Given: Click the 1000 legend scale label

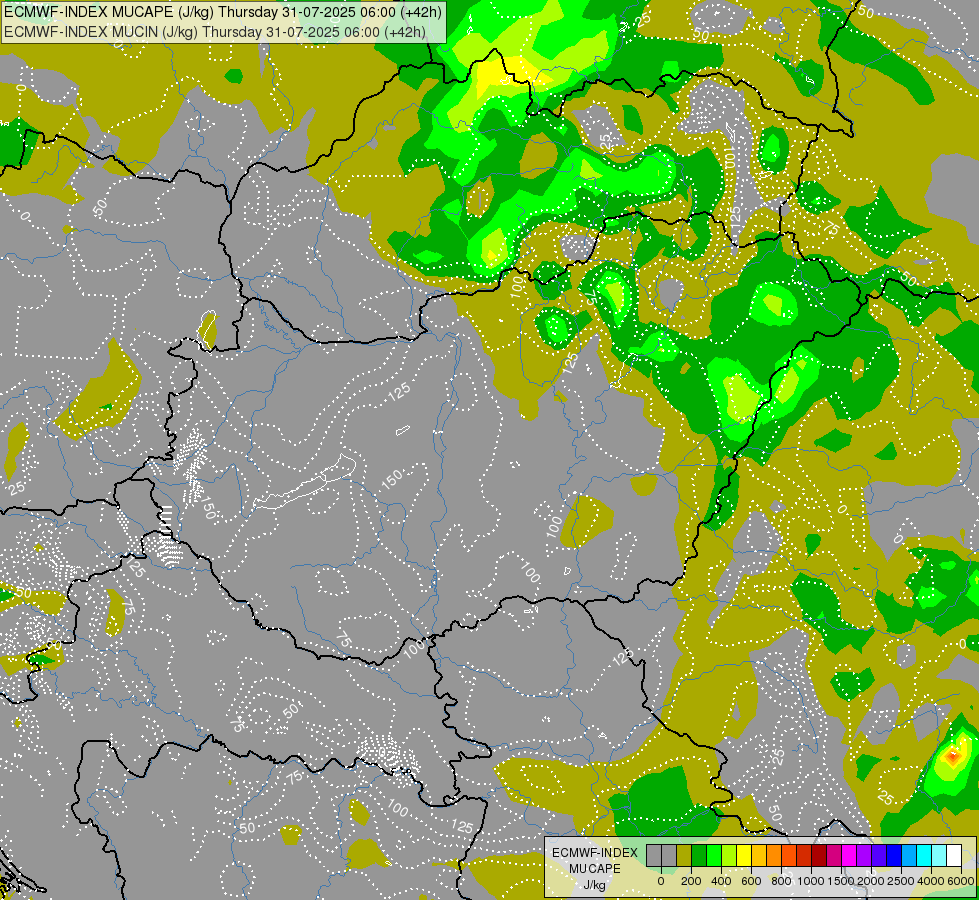Looking at the screenshot, I should pos(811,881).
